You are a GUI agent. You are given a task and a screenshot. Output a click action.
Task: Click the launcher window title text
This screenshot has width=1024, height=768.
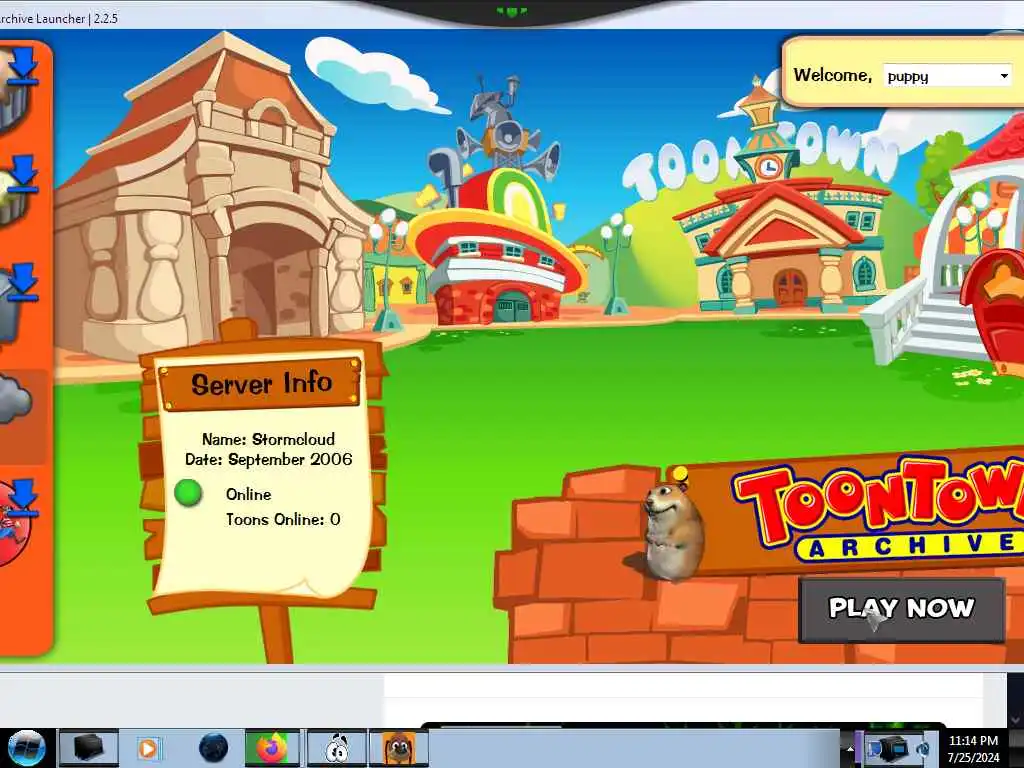click(x=59, y=18)
